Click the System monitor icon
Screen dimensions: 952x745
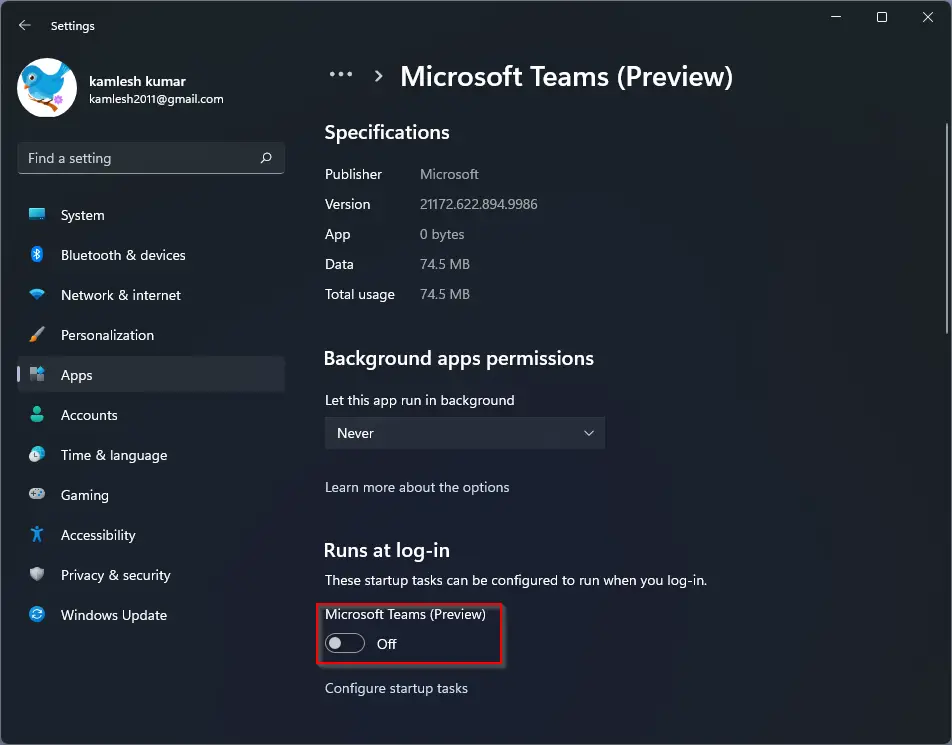37,214
